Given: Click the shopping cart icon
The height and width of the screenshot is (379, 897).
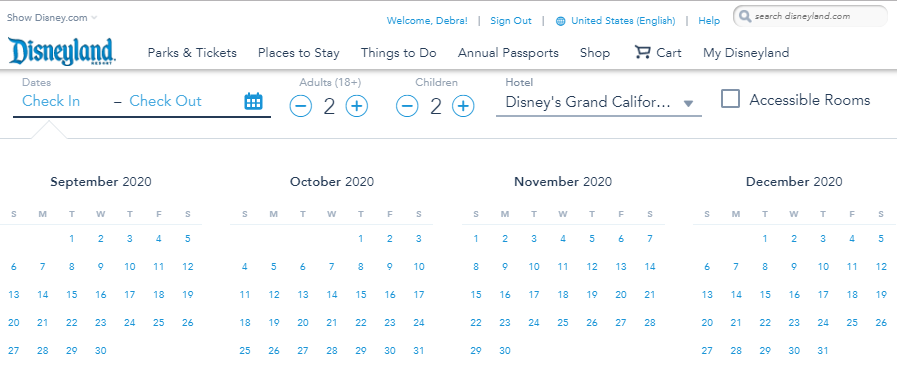Looking at the screenshot, I should click(642, 53).
